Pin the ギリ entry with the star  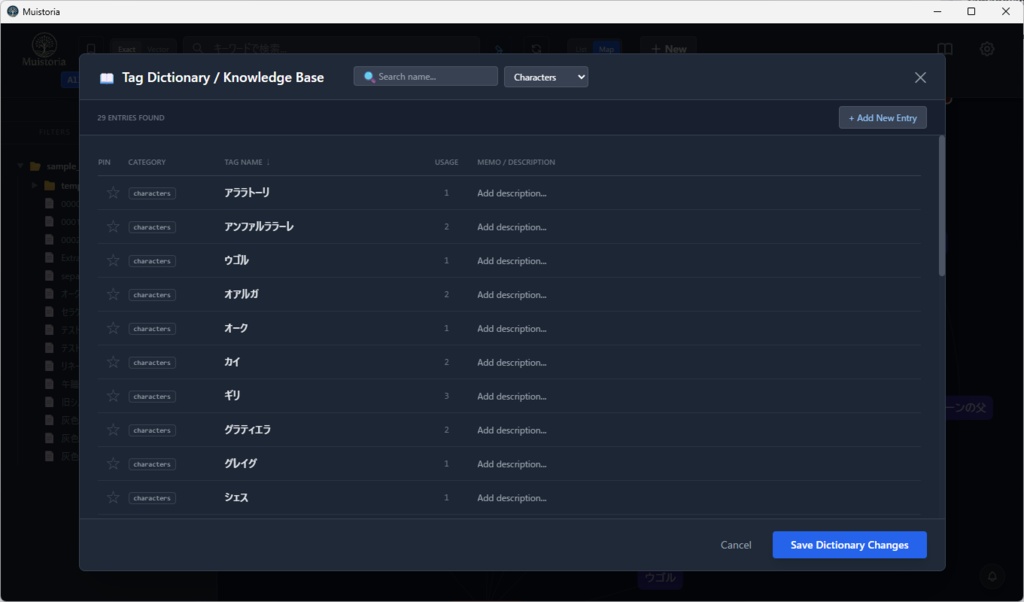pos(113,396)
